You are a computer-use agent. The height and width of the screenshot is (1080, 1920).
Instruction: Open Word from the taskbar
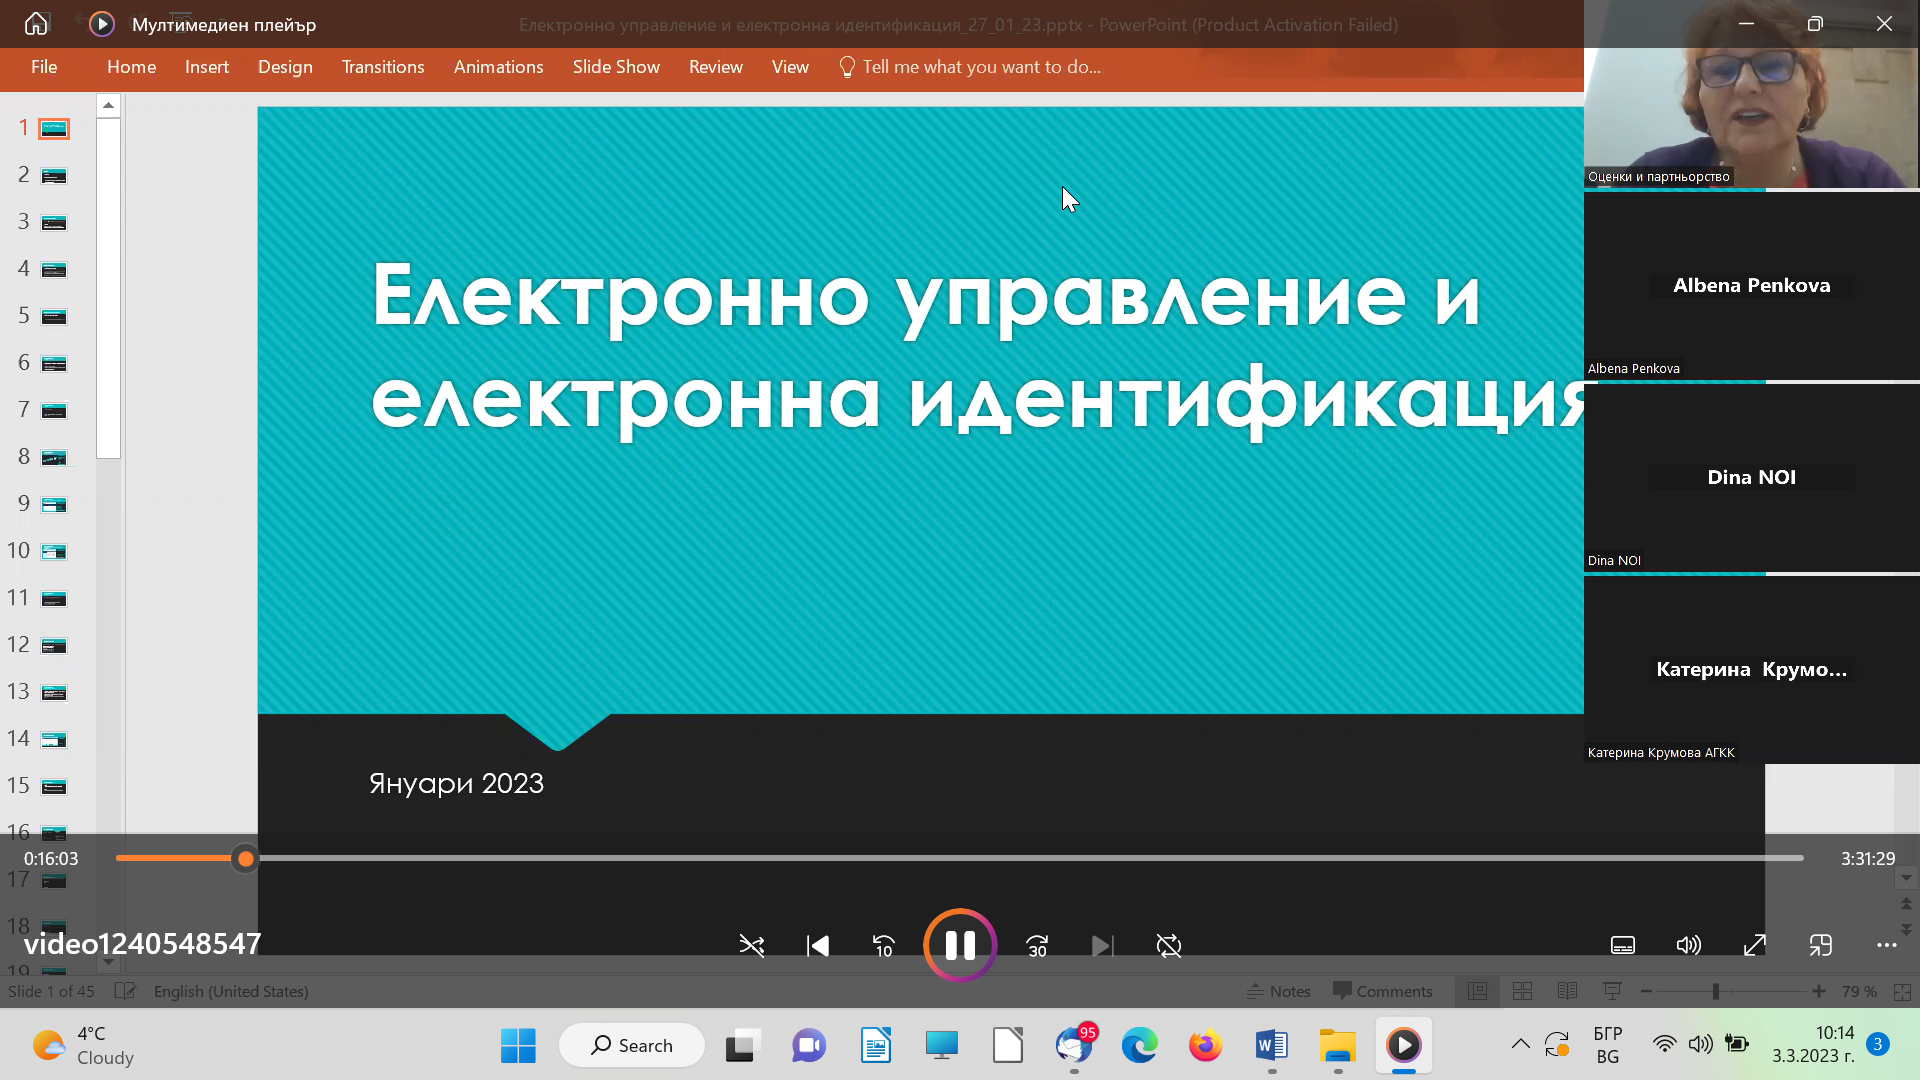[x=1271, y=1045]
